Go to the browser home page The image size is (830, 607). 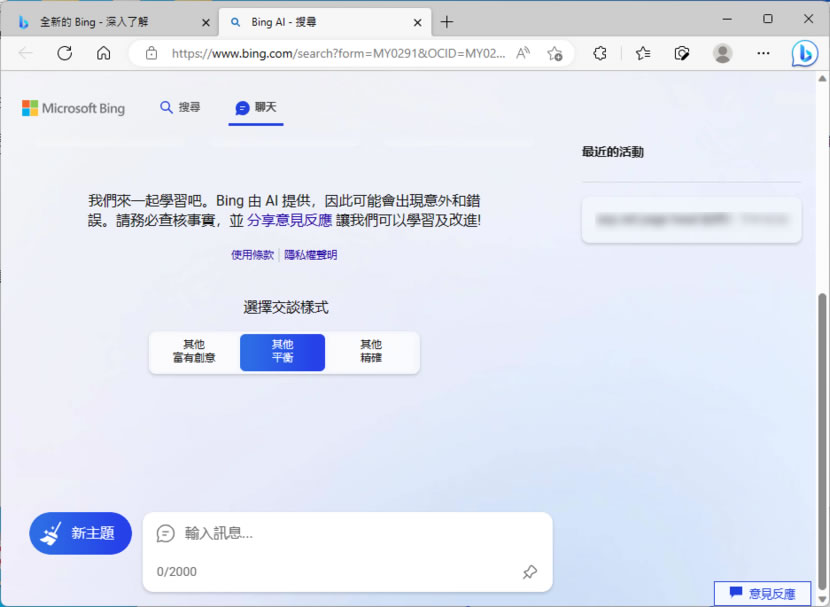point(104,53)
